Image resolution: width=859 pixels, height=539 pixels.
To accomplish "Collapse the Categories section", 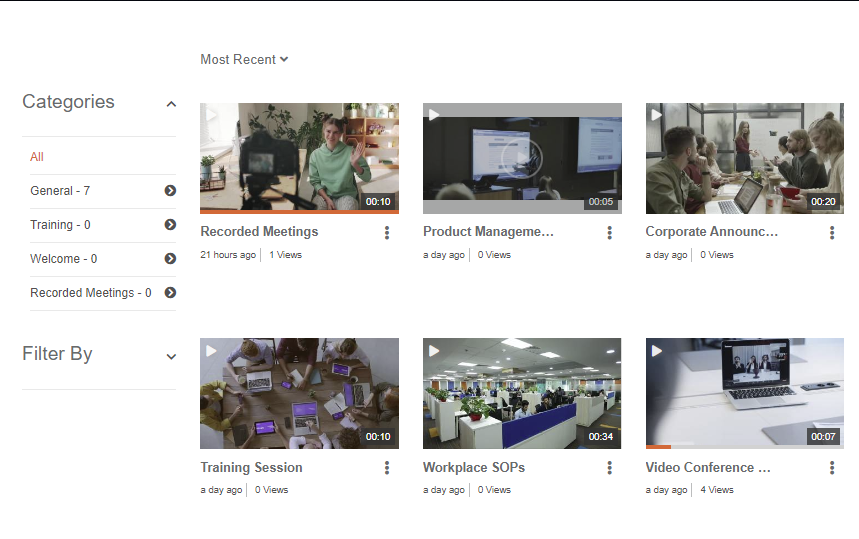I will pyautogui.click(x=171, y=104).
